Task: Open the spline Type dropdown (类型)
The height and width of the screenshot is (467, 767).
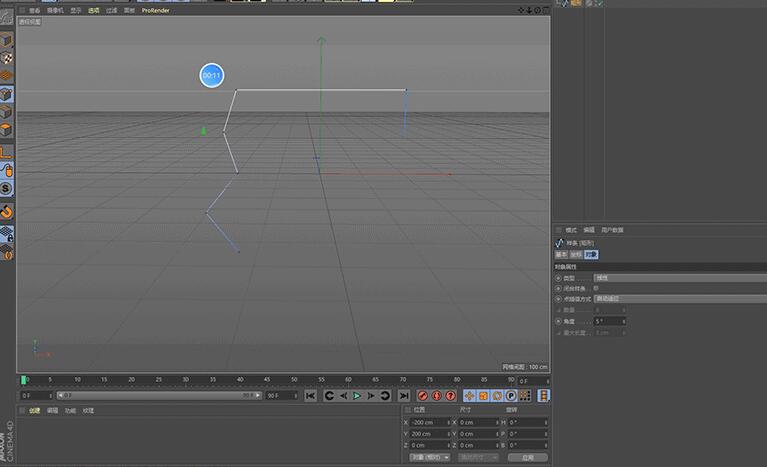Action: 680,278
